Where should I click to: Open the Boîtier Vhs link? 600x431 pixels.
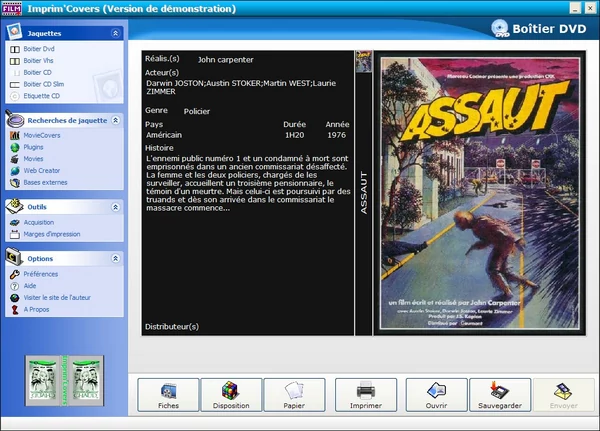pos(38,61)
